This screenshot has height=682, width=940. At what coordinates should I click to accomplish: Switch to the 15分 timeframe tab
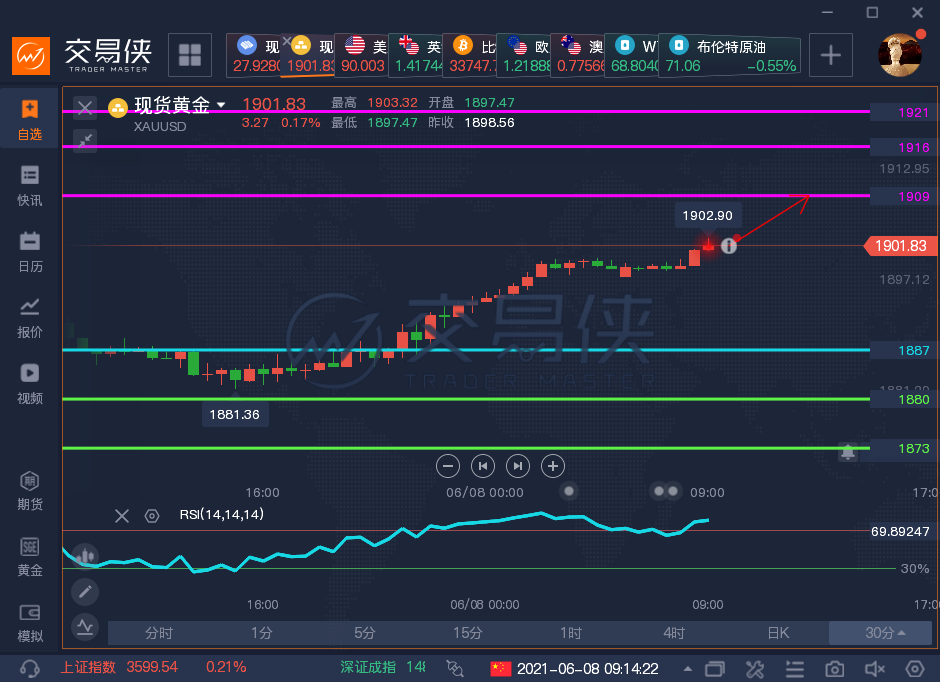468,633
